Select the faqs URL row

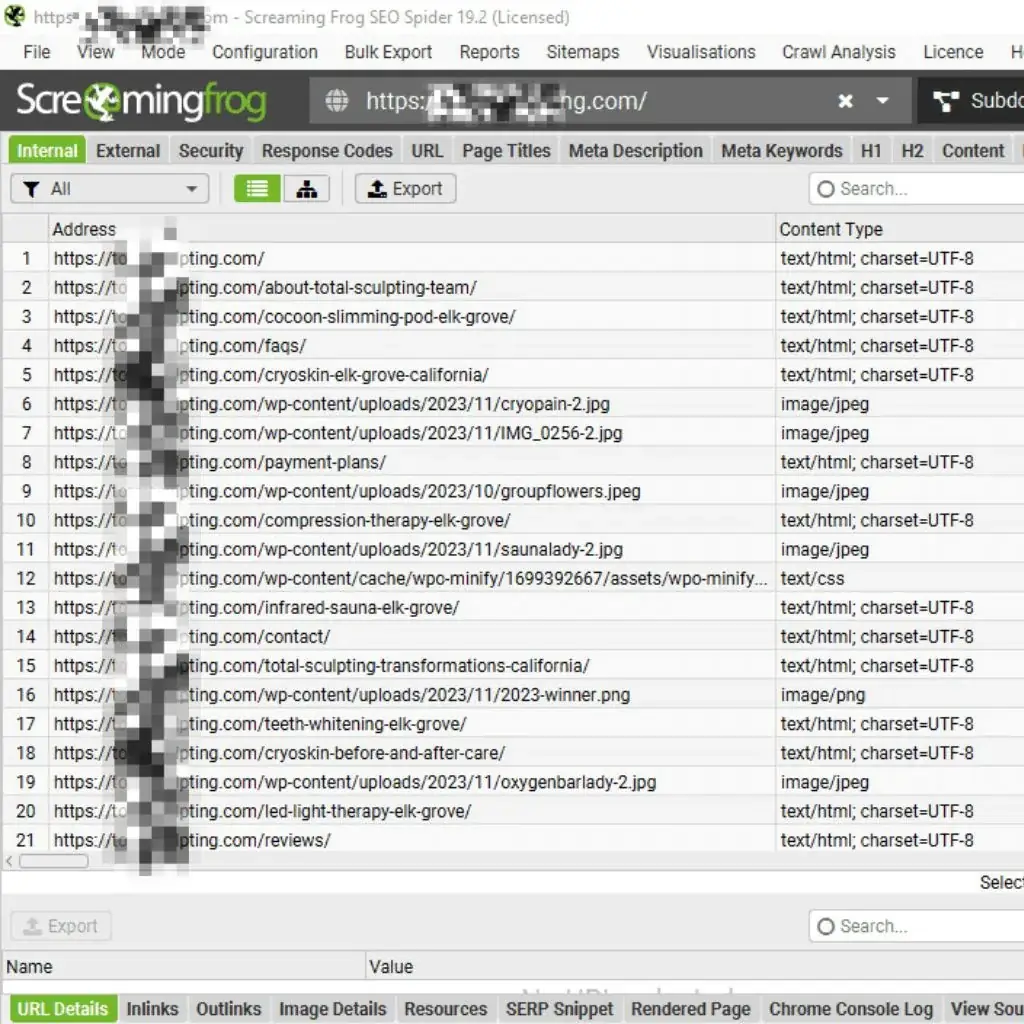(x=513, y=345)
